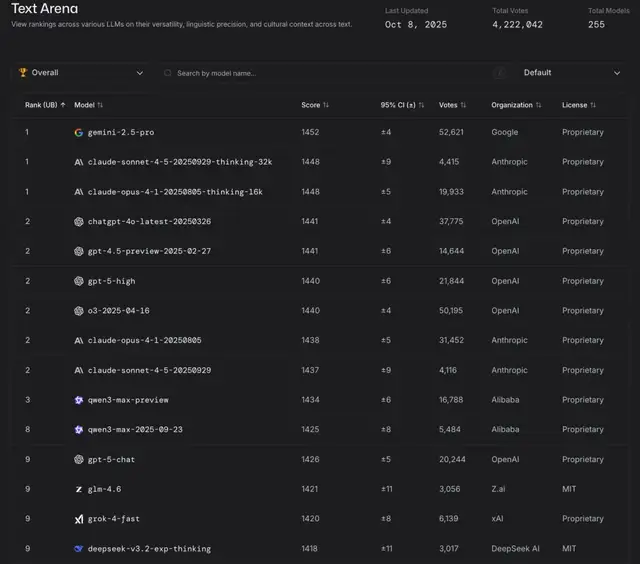The height and width of the screenshot is (564, 640).
Task: Click the DeepSeek whale logo beside deepseek-v3.2-exp-thinking
Action: tap(79, 549)
